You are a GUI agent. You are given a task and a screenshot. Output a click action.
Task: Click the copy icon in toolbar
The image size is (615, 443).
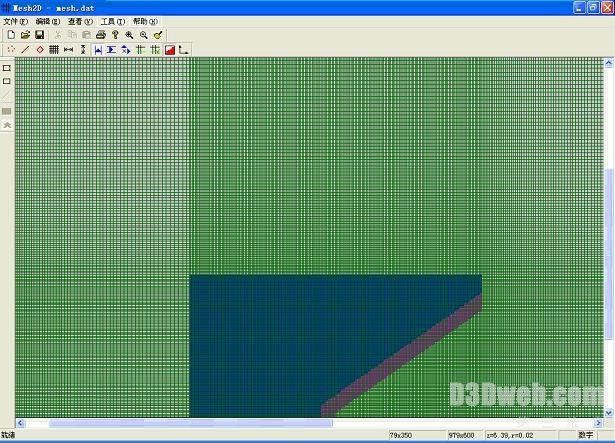pyautogui.click(x=72, y=35)
